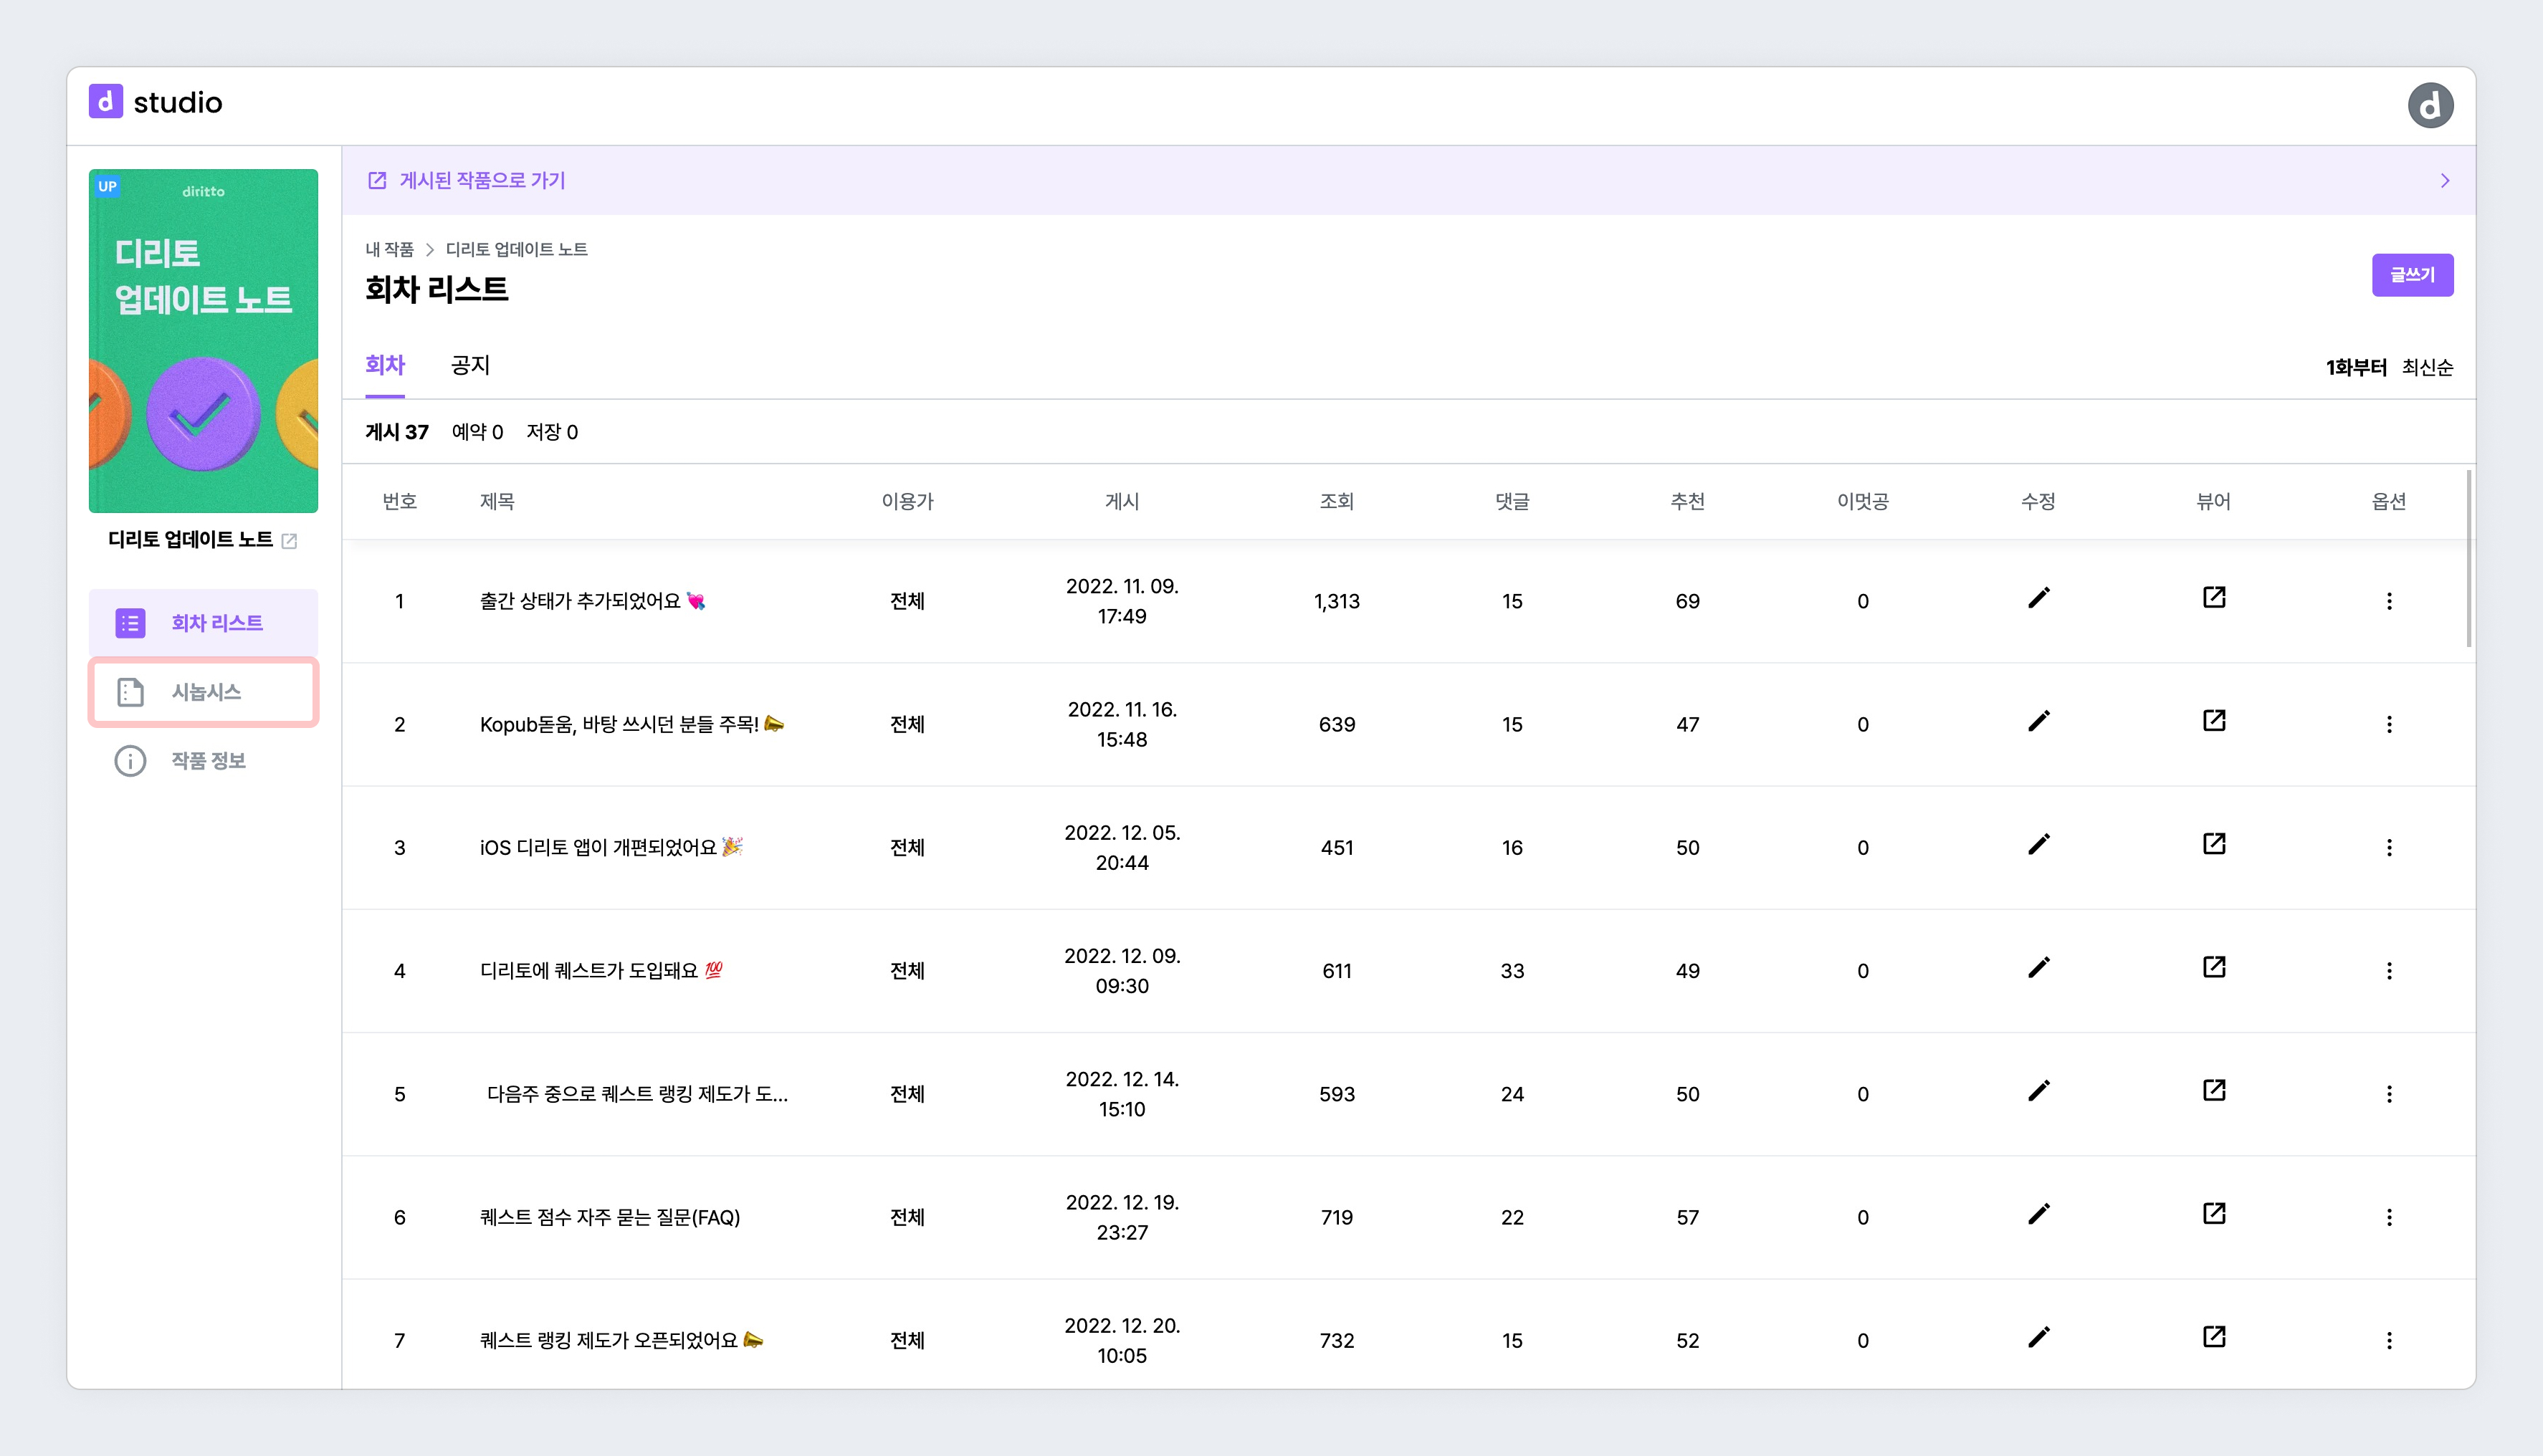Click the diritto studio logo

click(156, 102)
